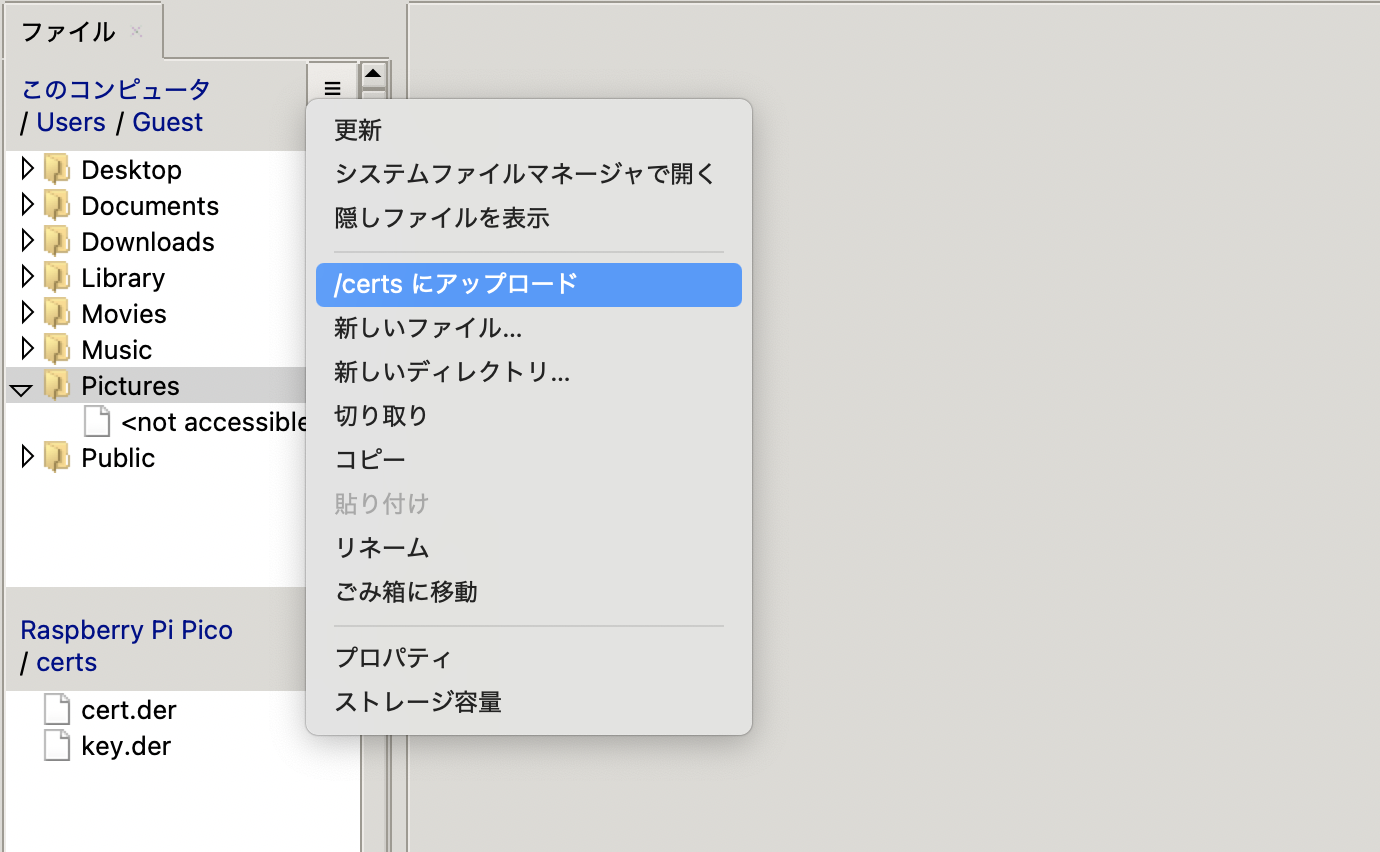Click the Public folder icon
The image size is (1380, 852).
(57, 458)
